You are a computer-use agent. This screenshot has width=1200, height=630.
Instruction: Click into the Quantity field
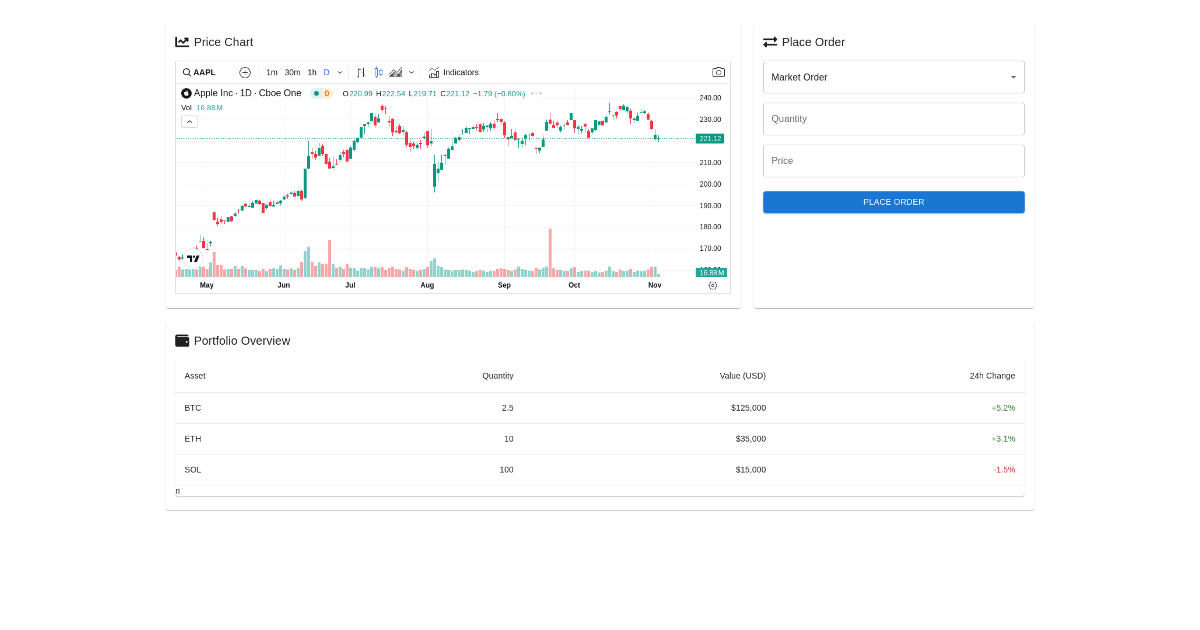pos(894,119)
